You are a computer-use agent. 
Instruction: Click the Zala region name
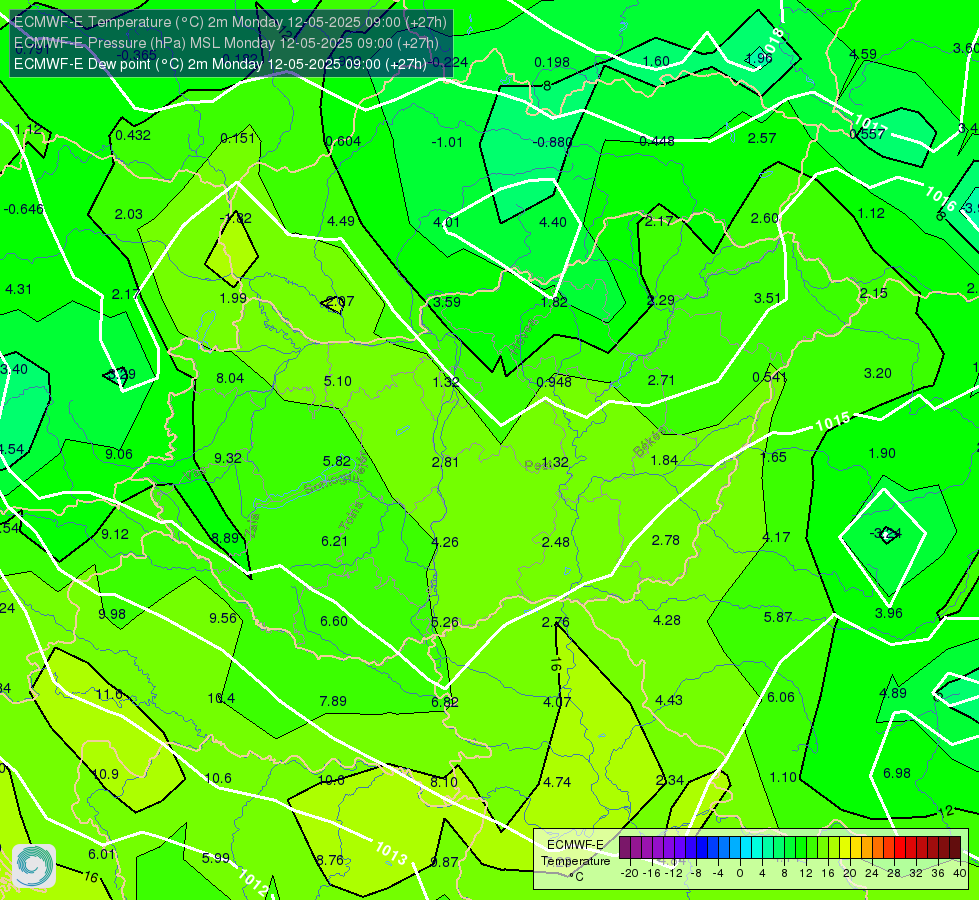tap(252, 525)
